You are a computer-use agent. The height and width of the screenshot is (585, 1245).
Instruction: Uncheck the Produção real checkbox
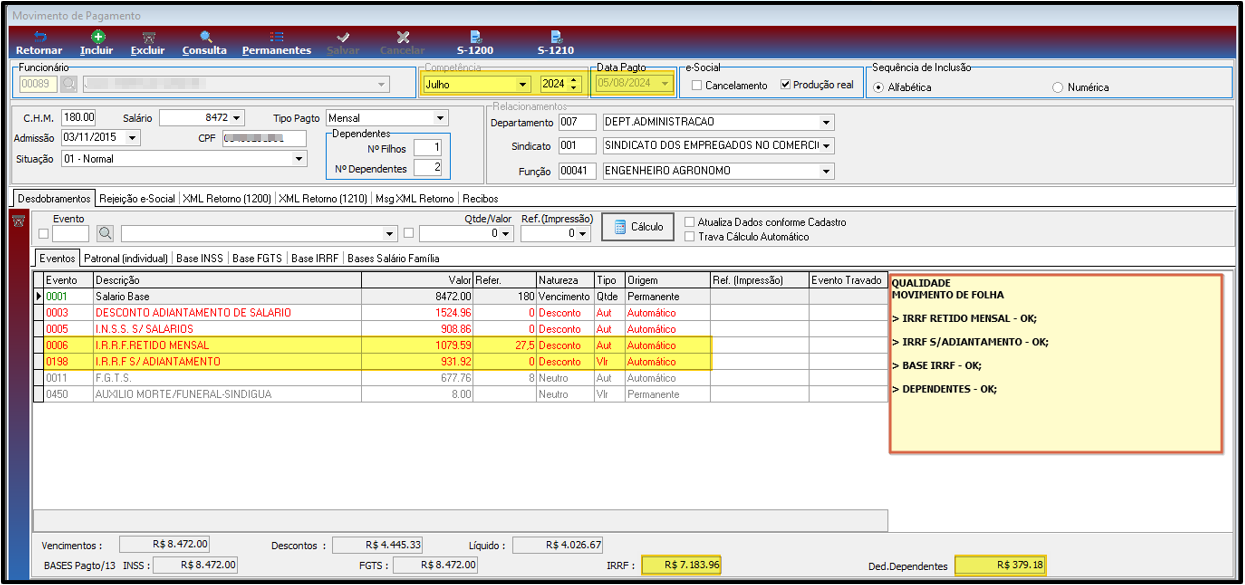coord(785,85)
